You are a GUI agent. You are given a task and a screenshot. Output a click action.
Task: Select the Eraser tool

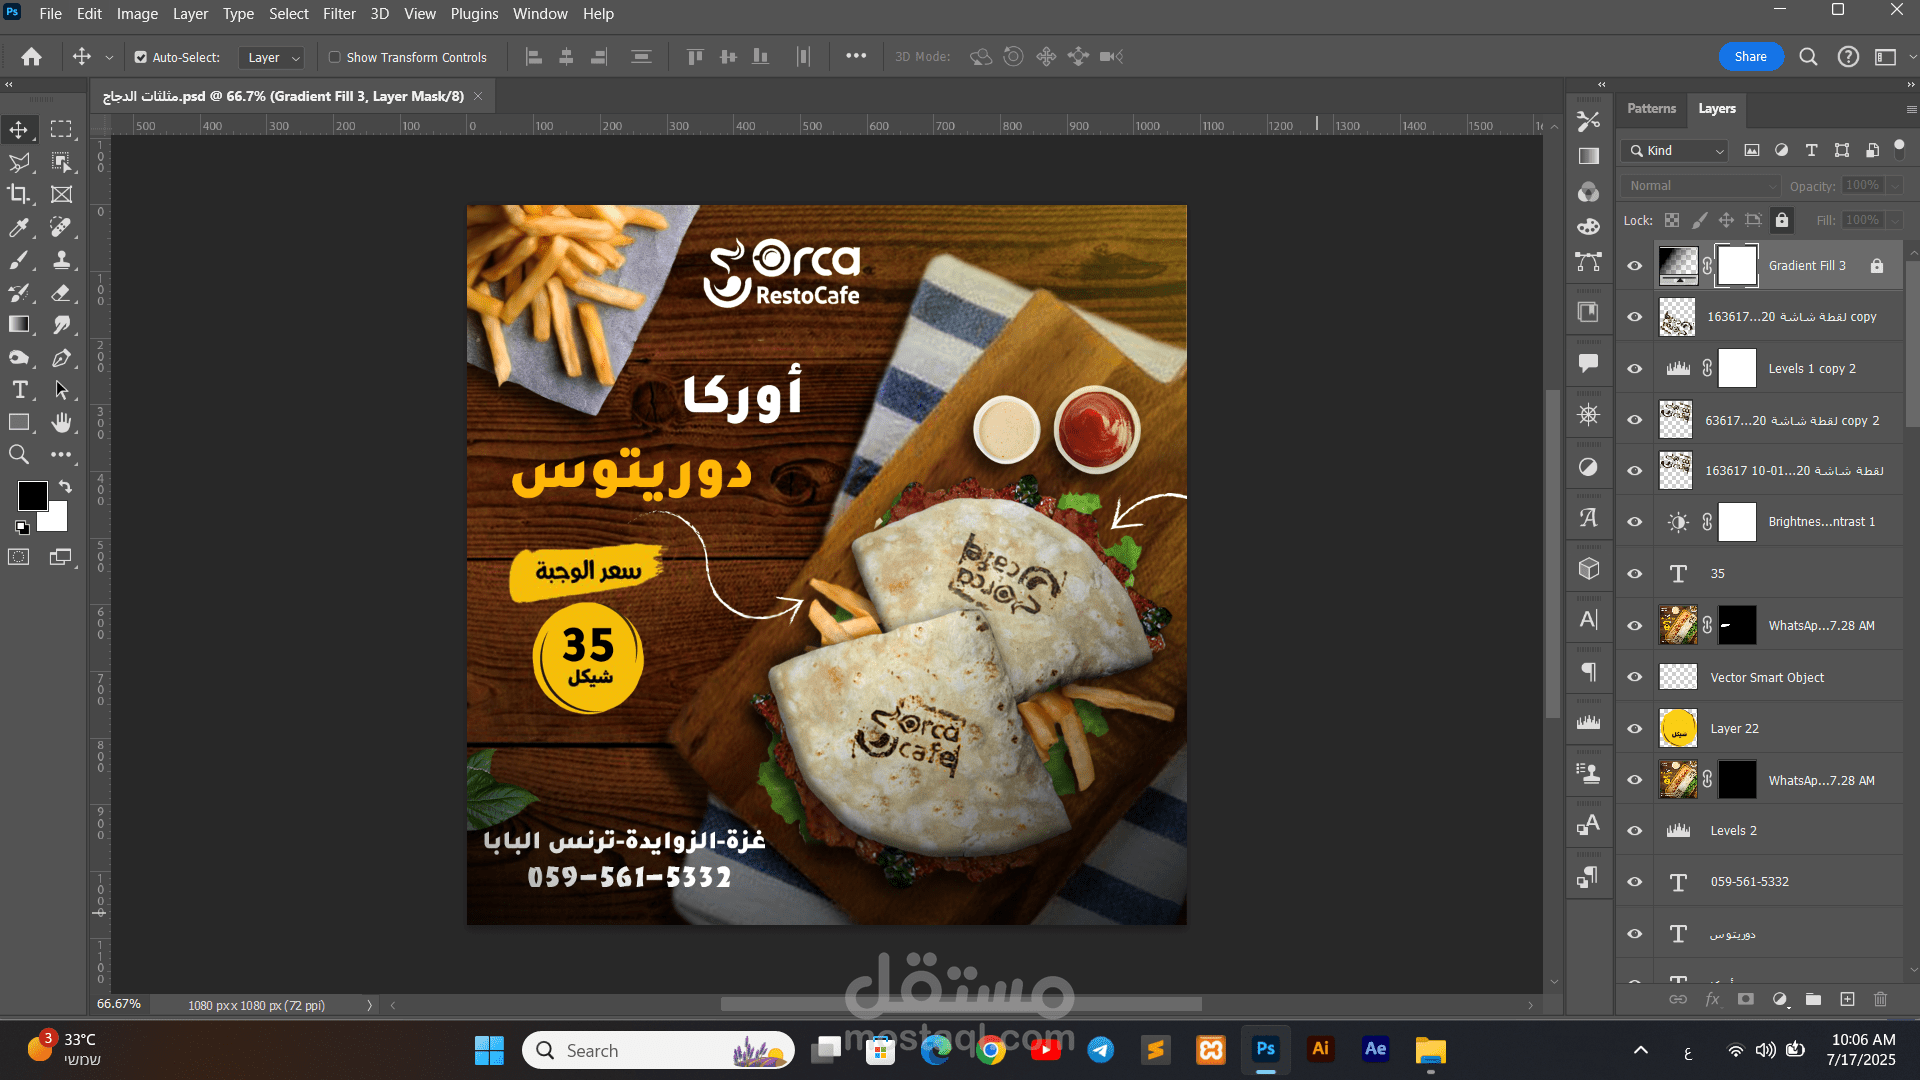(x=62, y=293)
